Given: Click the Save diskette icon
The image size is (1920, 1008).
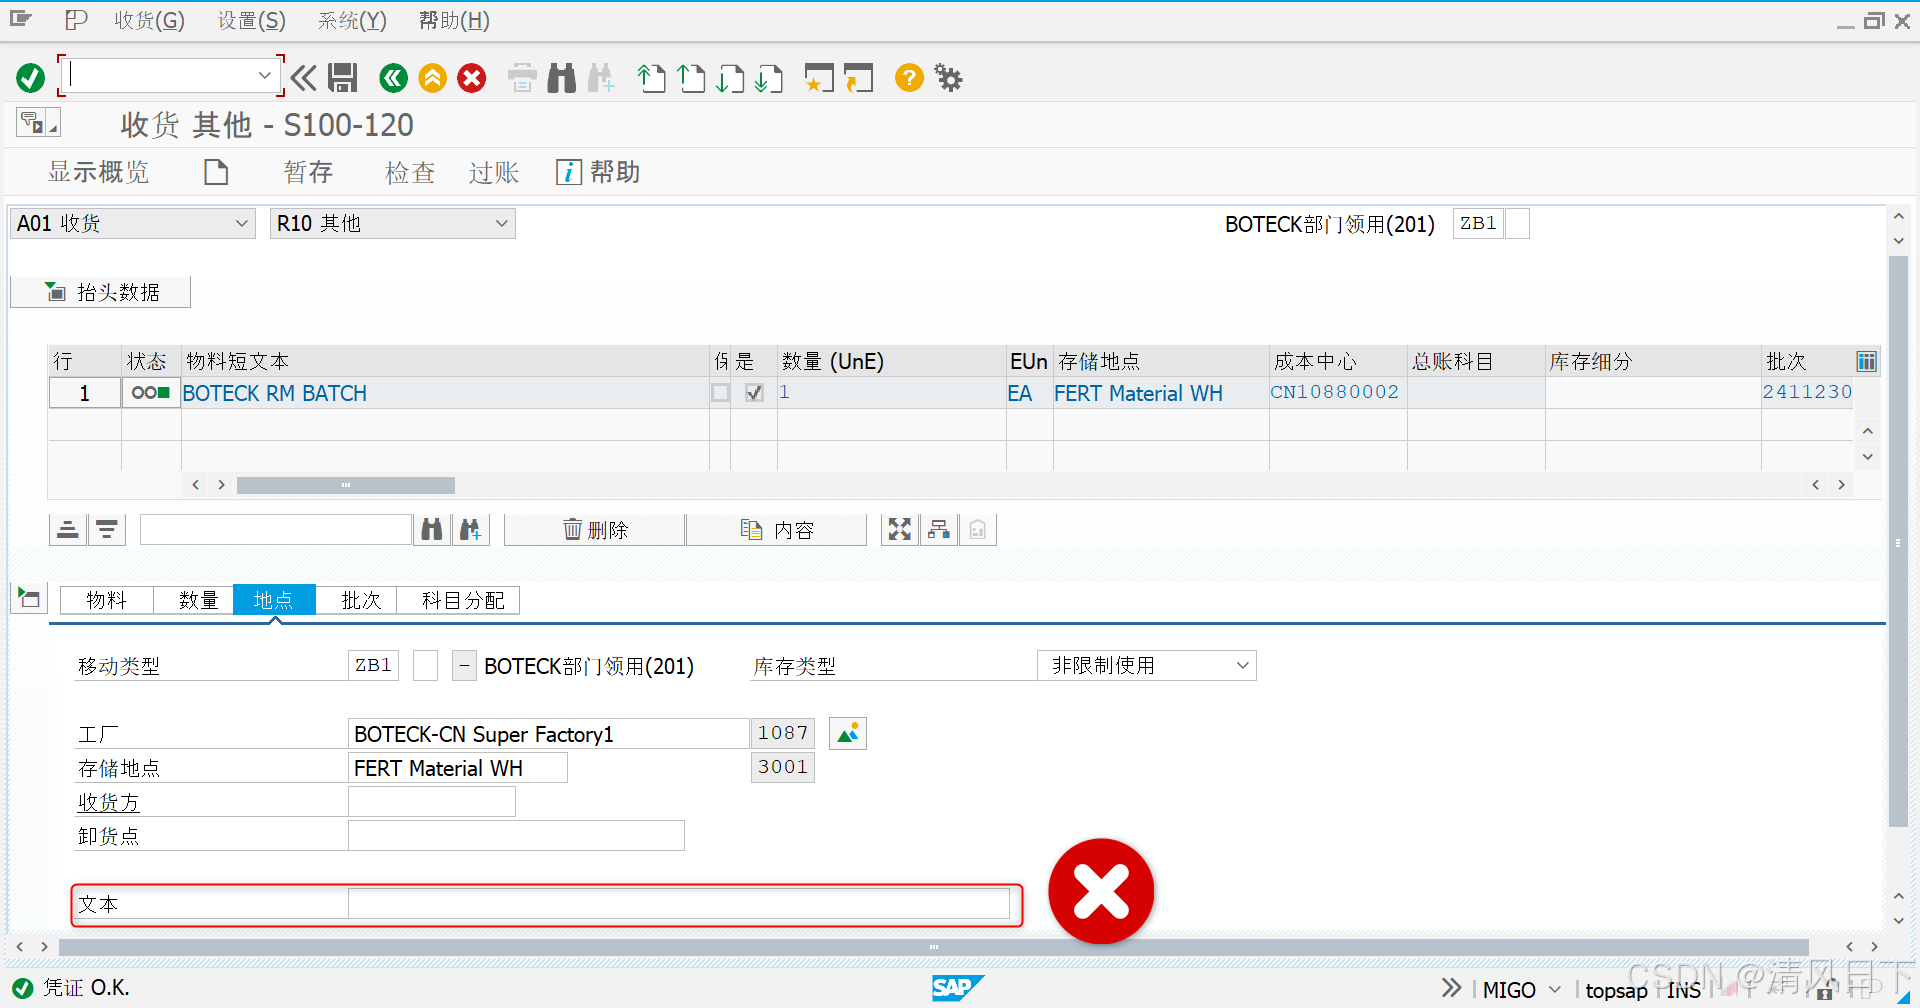Looking at the screenshot, I should click(x=342, y=77).
